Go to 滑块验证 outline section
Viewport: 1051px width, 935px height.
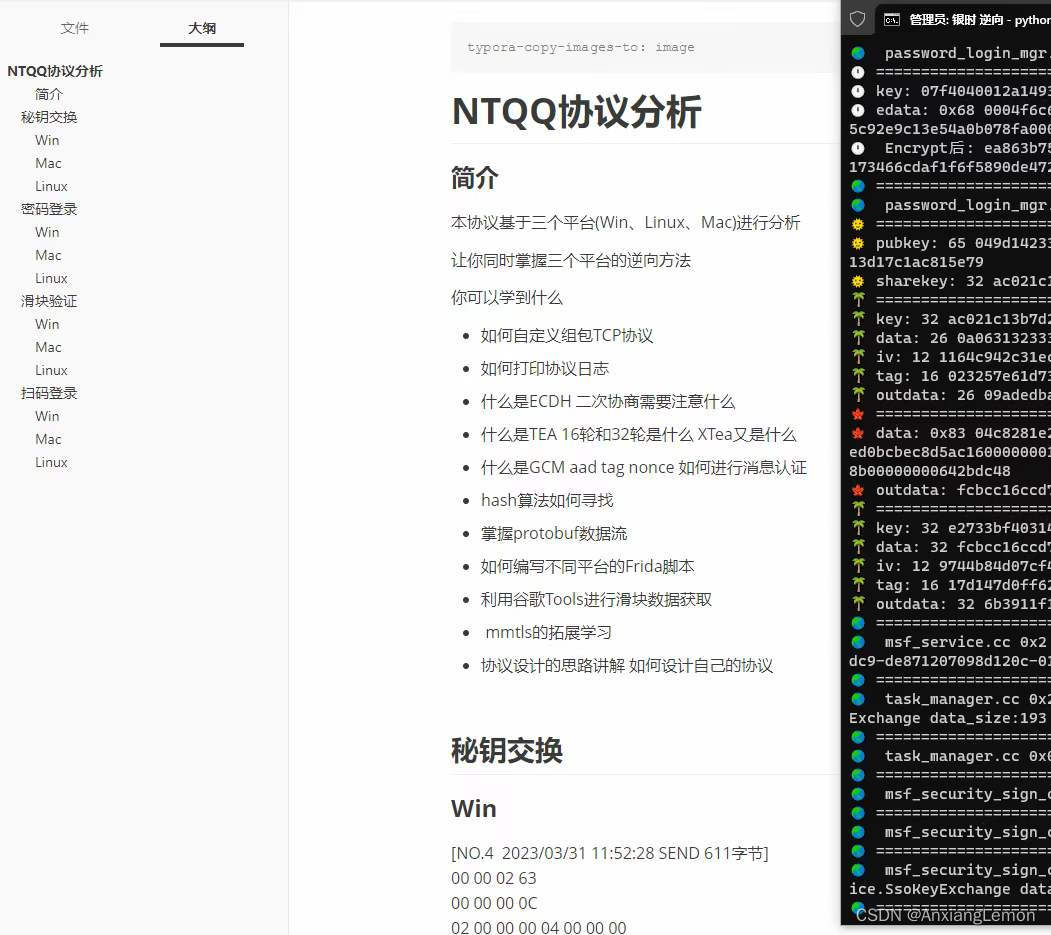click(x=49, y=301)
